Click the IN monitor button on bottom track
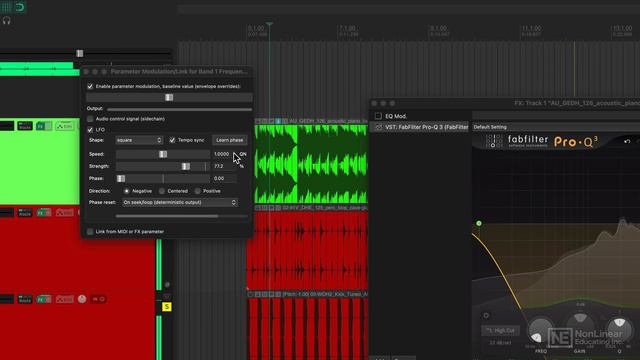Screen dimensions: 640x360 (x=98, y=299)
